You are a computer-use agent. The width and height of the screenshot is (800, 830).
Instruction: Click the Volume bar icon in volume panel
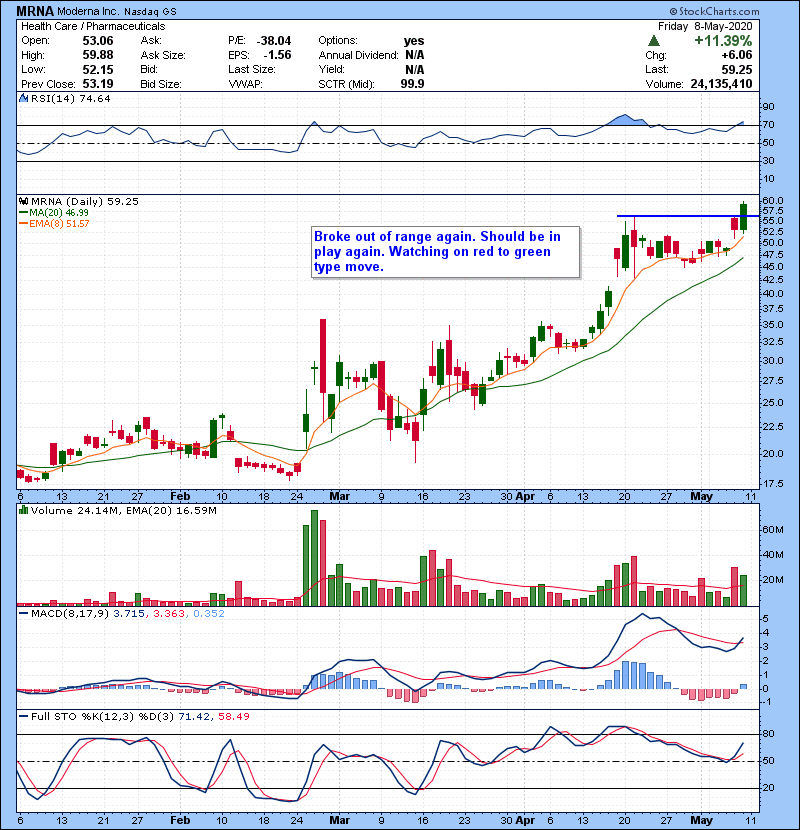pyautogui.click(x=23, y=510)
